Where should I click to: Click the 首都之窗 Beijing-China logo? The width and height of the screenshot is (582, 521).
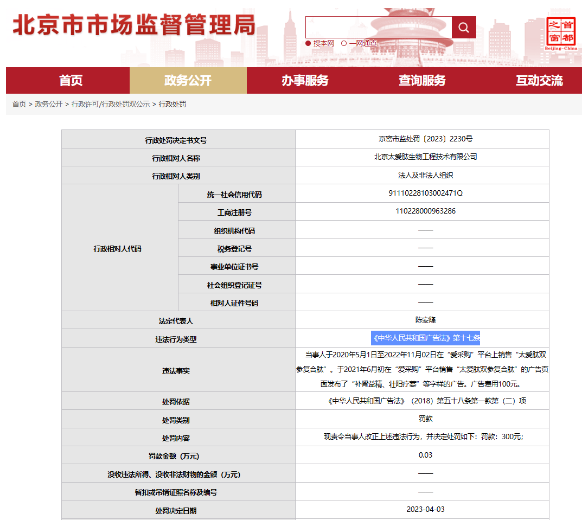coord(561,33)
